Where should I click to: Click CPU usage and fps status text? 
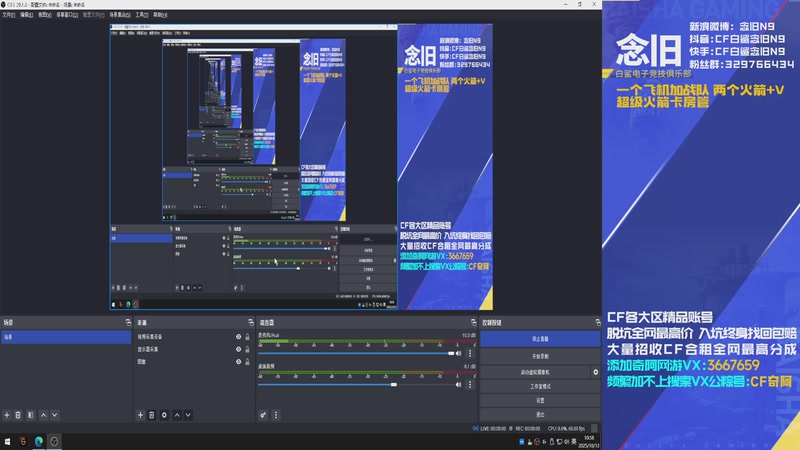point(566,429)
